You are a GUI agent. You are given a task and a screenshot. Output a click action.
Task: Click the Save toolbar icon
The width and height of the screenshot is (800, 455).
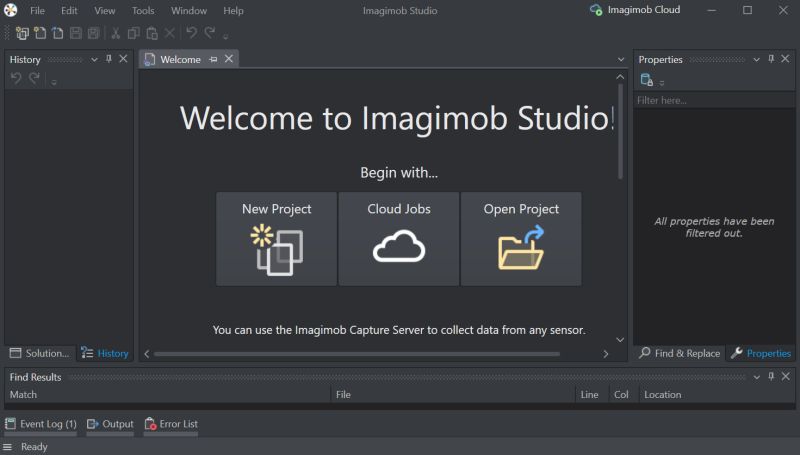(76, 33)
